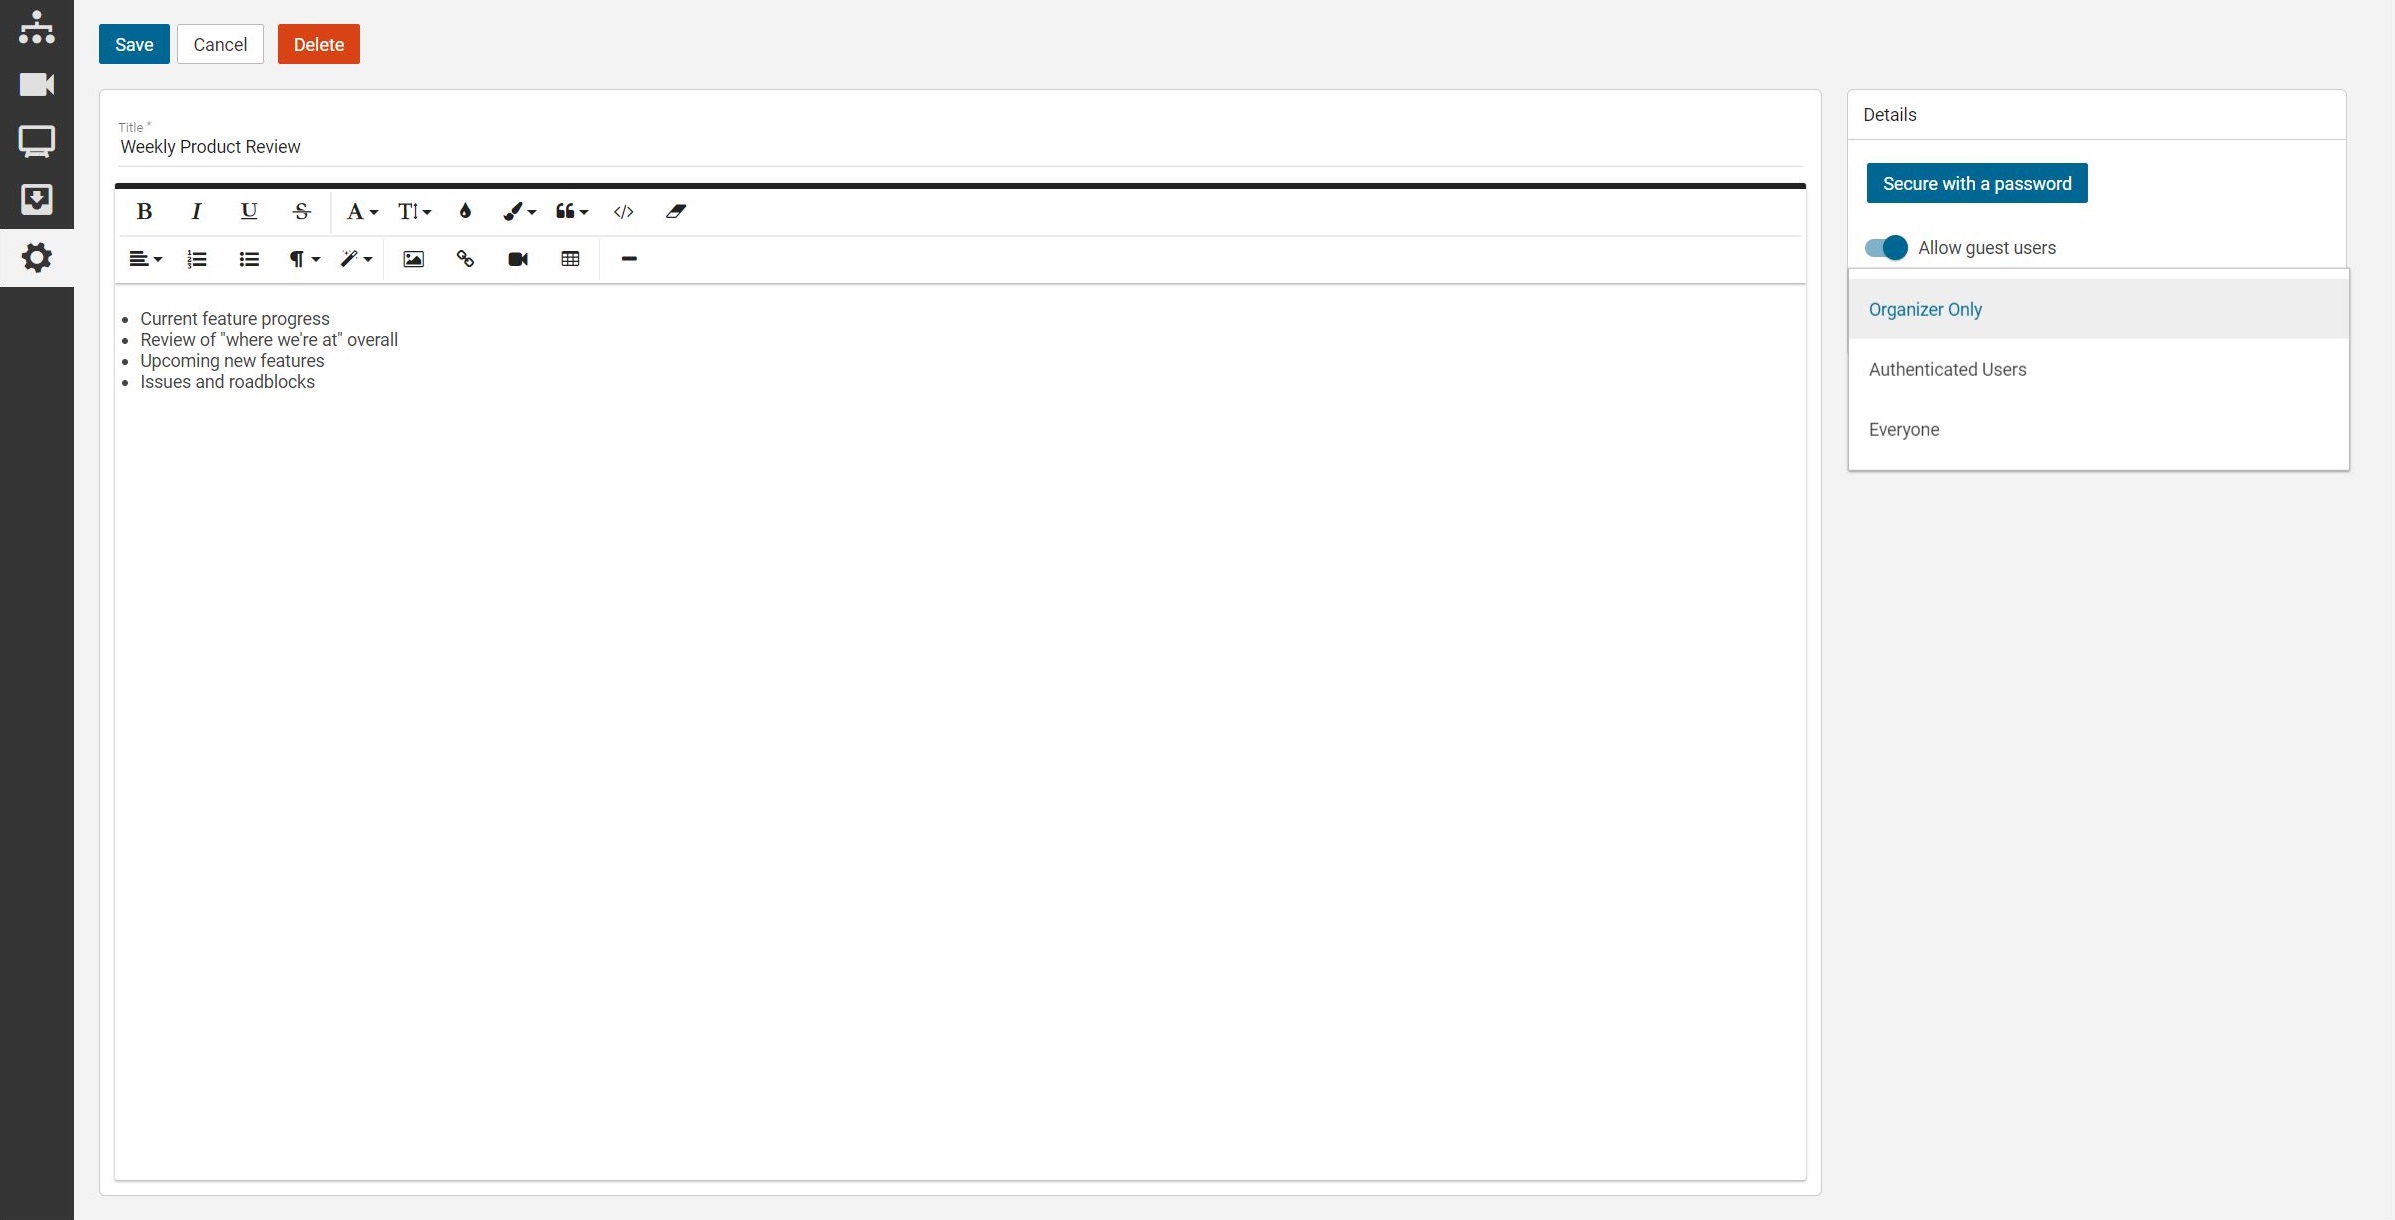Insert an image into the document
Viewport: 2395px width, 1220px height.
tap(411, 258)
